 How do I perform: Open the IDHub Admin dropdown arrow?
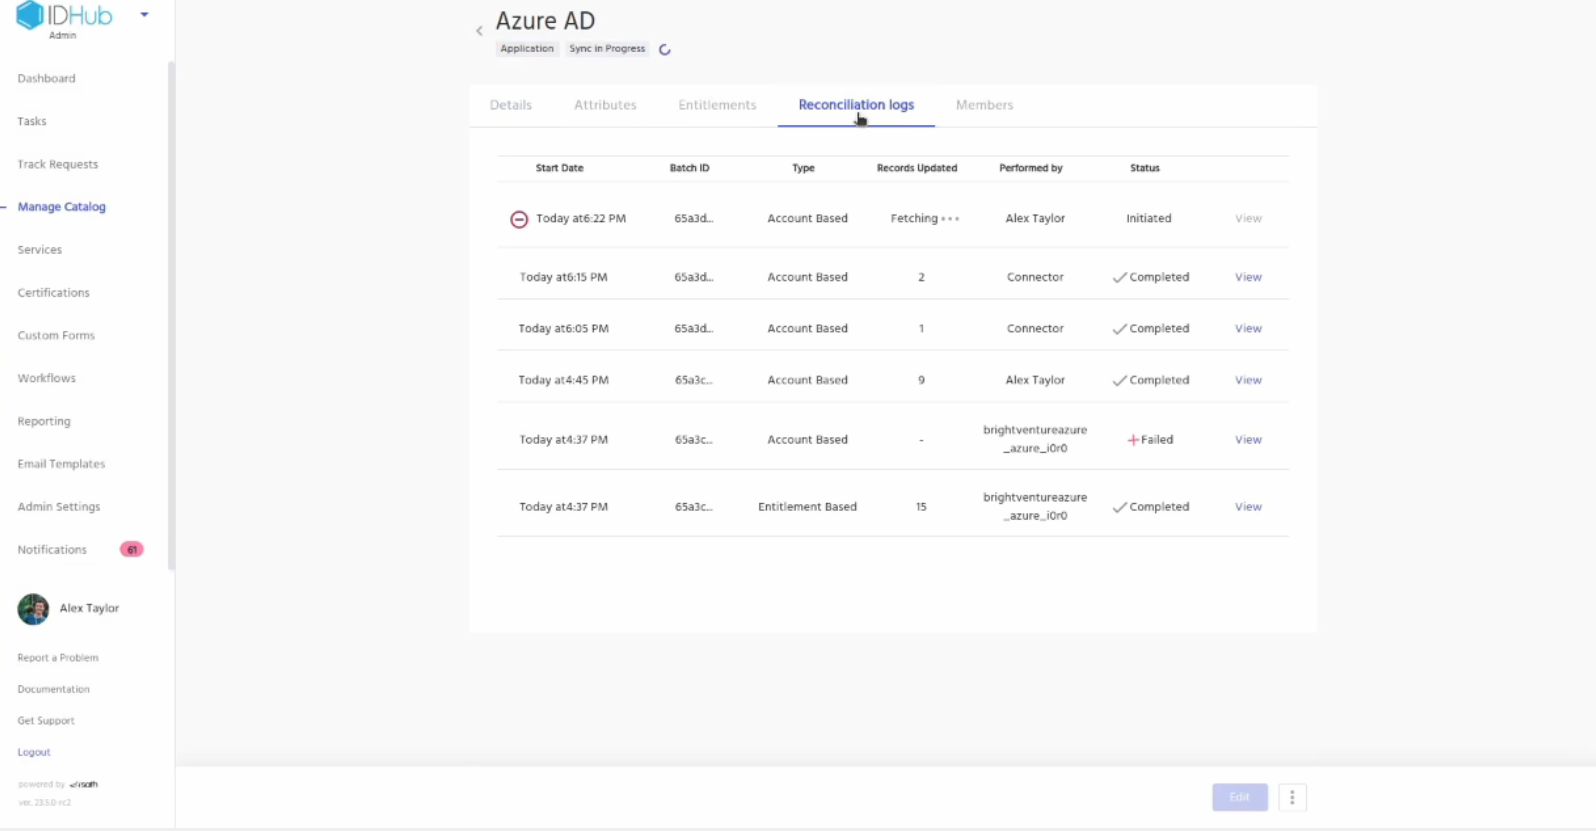pos(145,15)
